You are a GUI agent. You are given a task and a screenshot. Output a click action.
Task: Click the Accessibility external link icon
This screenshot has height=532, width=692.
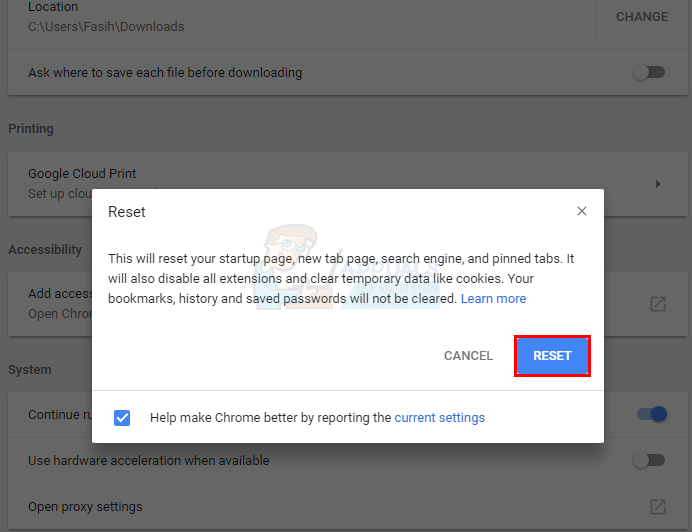click(657, 304)
